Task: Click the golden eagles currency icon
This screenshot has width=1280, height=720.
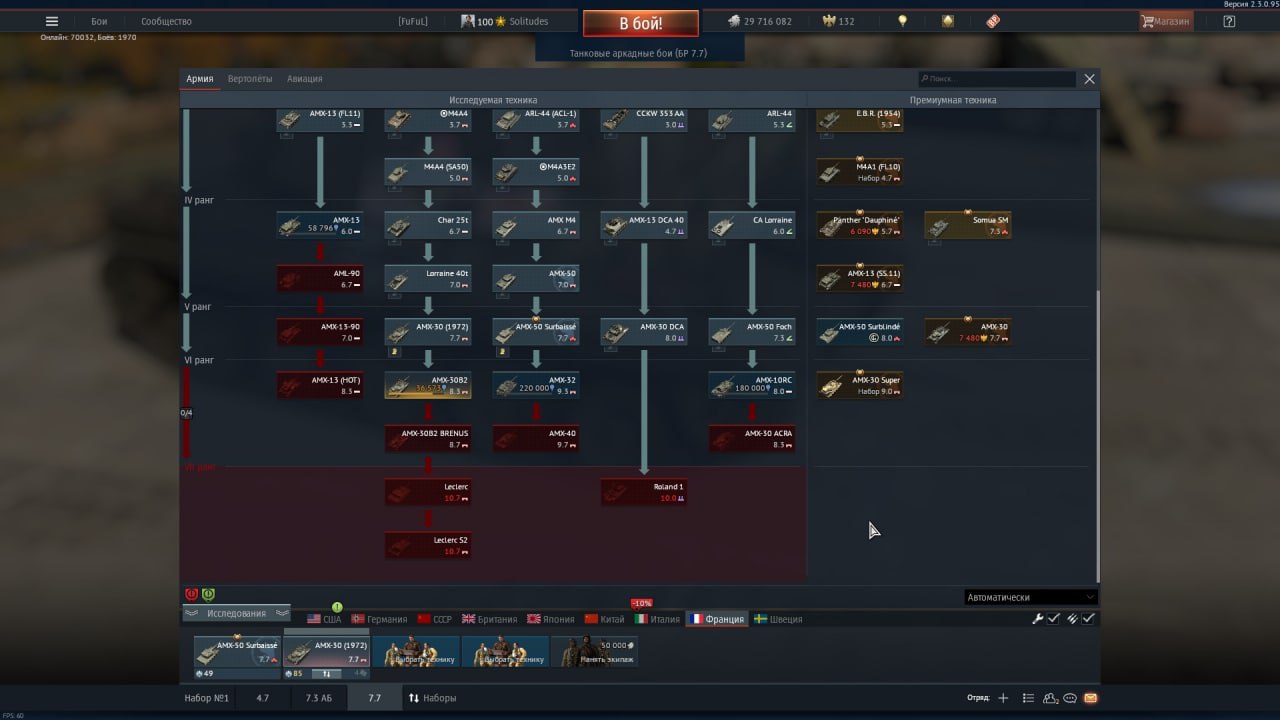Action: 828,21
